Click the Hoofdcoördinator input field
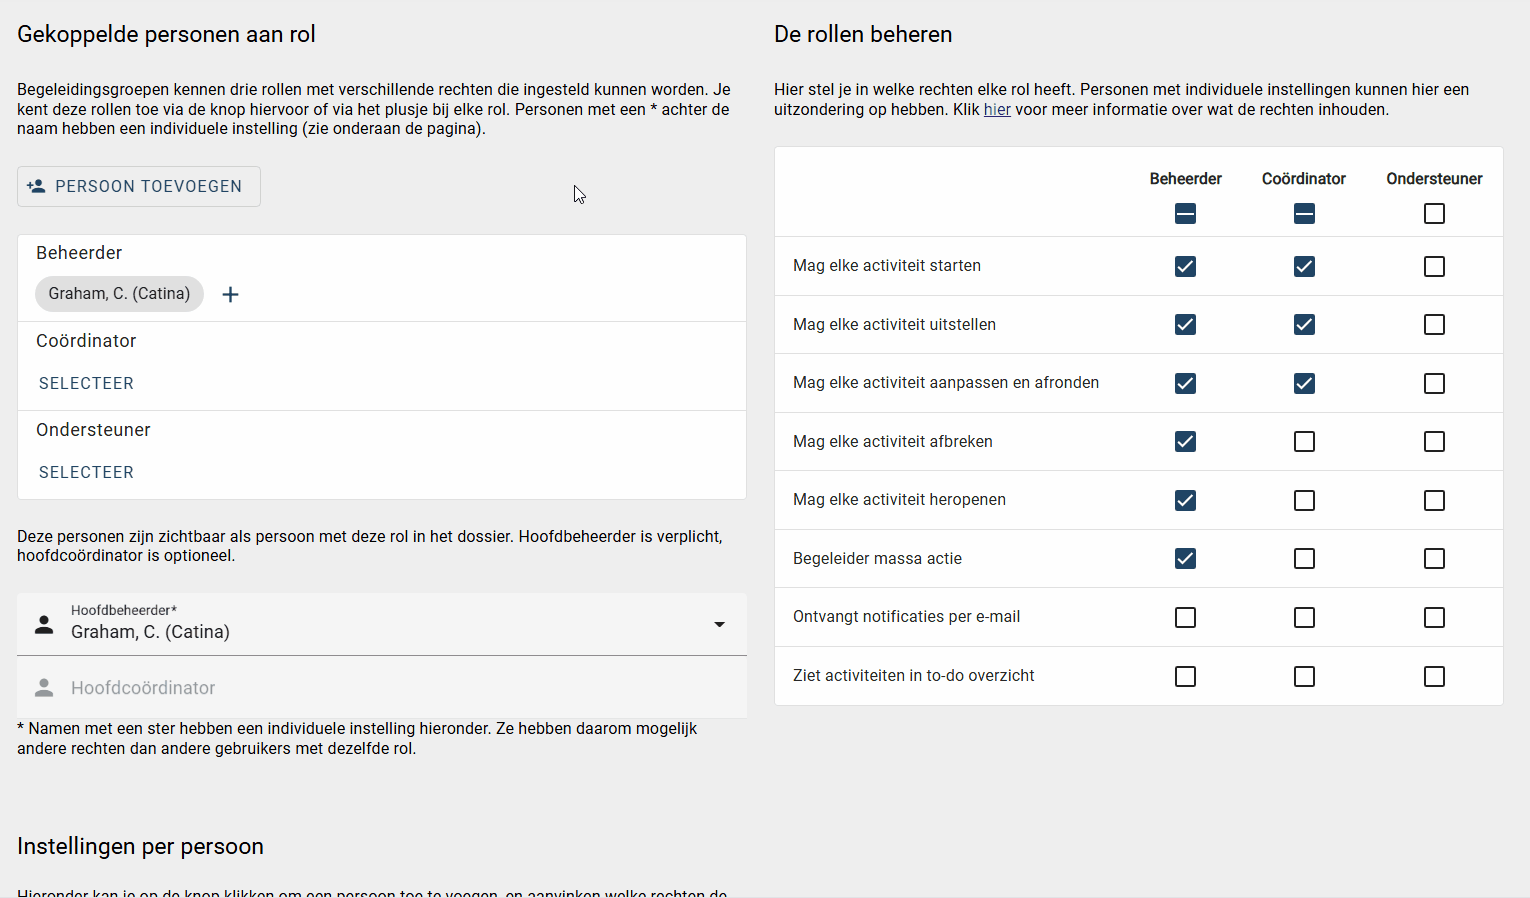The image size is (1530, 898). (x=382, y=688)
